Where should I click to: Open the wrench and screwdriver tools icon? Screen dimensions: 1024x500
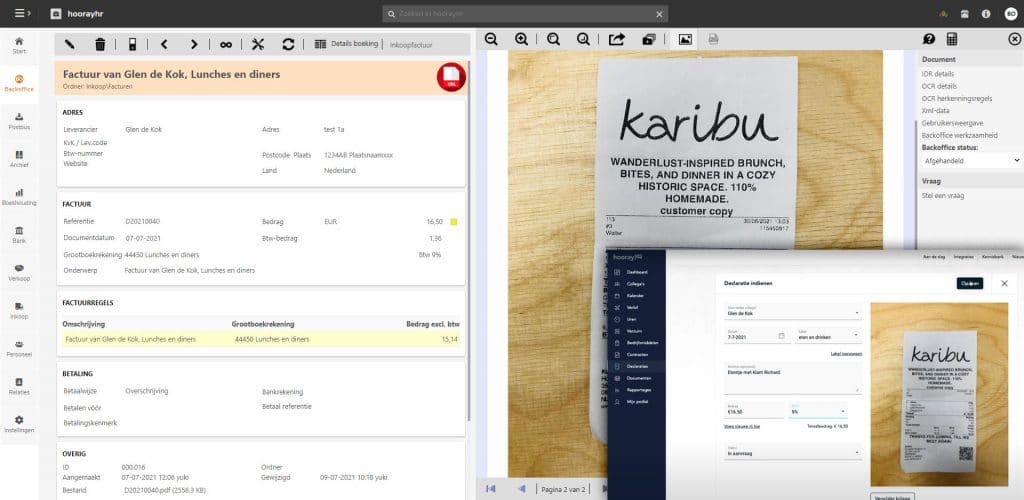click(258, 44)
